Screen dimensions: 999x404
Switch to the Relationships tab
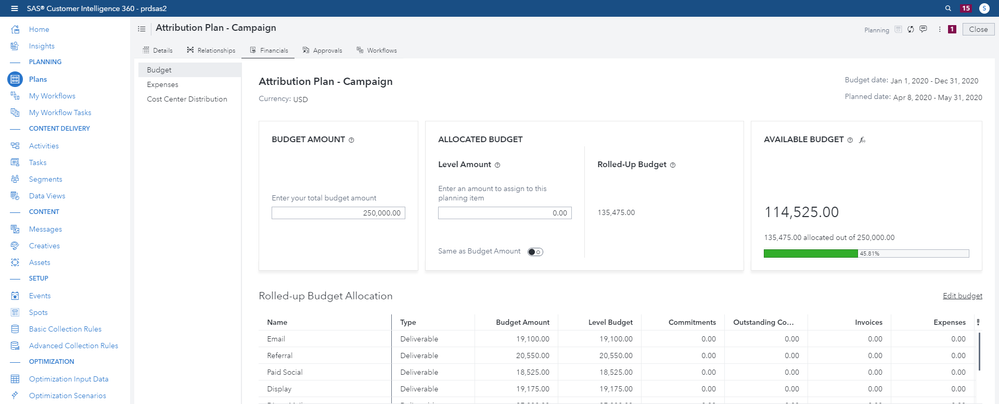pyautogui.click(x=211, y=50)
